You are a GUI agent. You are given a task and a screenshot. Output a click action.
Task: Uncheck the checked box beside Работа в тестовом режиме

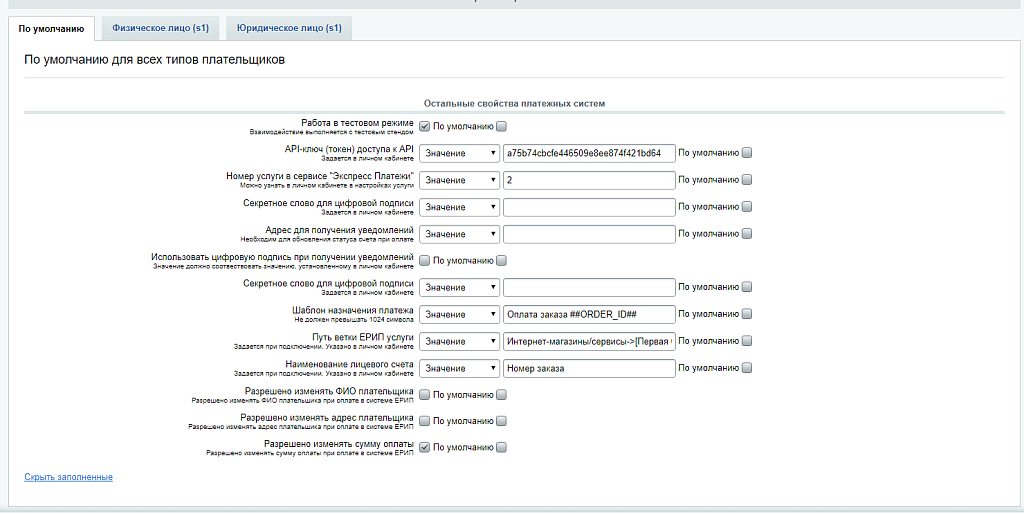click(425, 126)
